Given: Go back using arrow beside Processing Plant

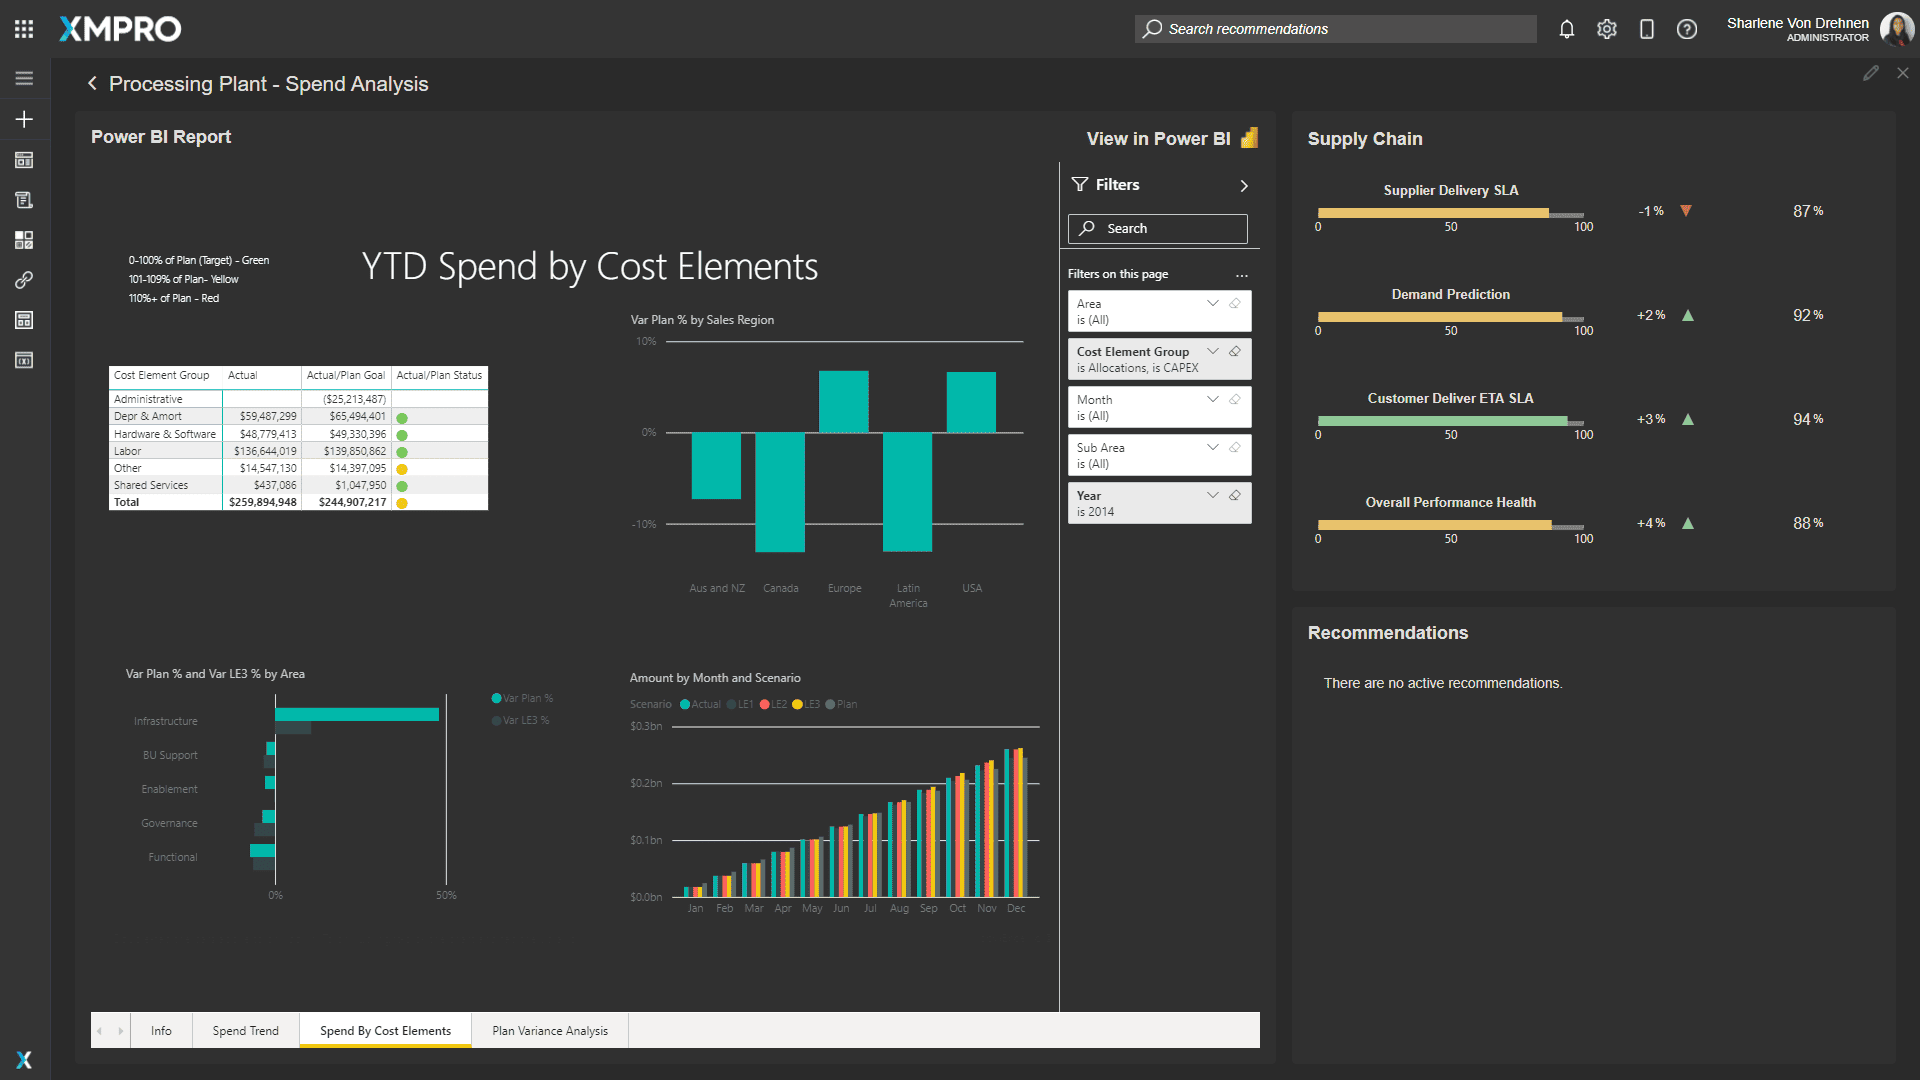Looking at the screenshot, I should 92,84.
